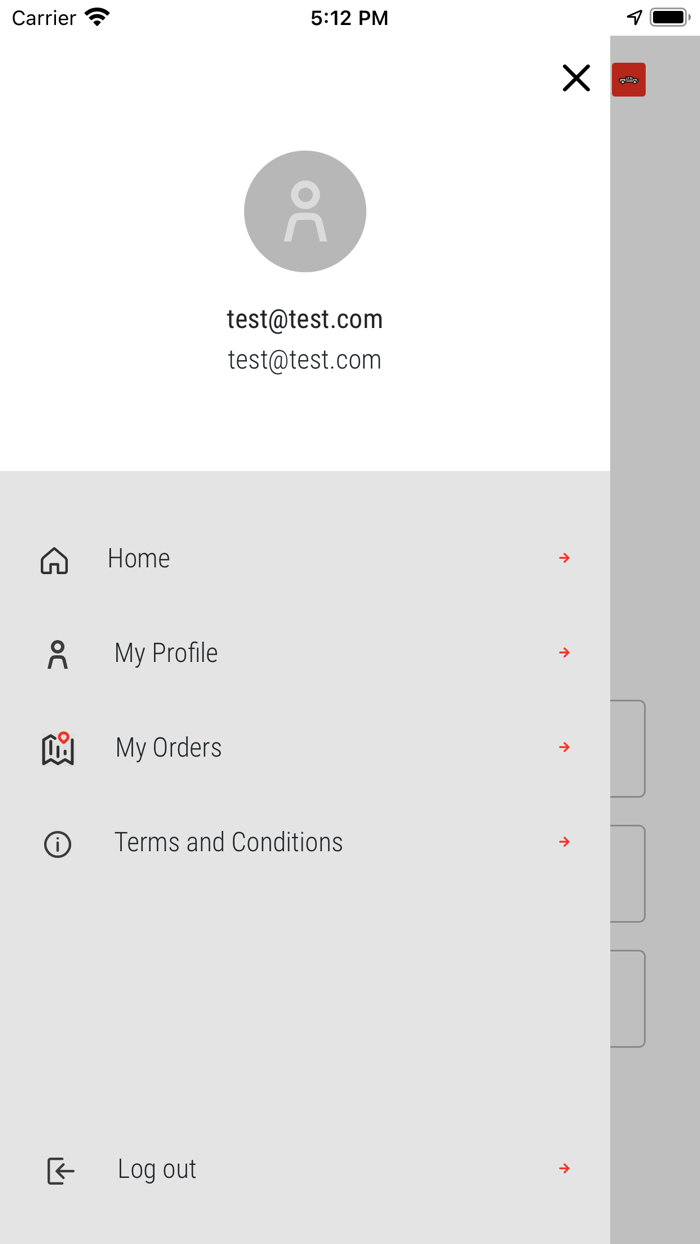This screenshot has height=1244, width=700.
Task: Tap the red car icon
Action: [x=629, y=80]
